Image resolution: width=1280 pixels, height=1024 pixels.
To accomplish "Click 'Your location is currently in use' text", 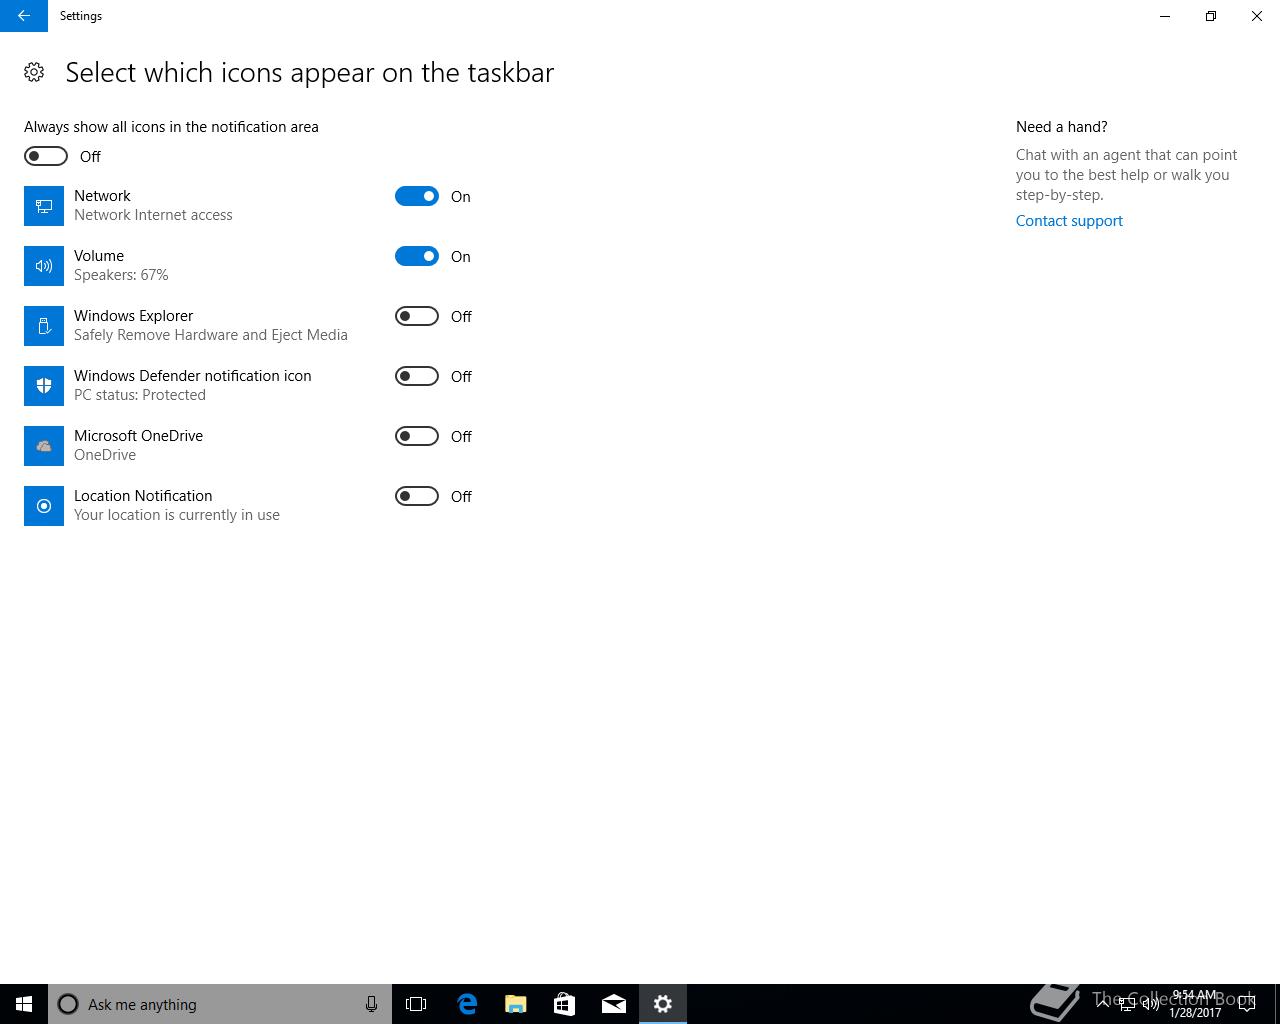I will tap(177, 515).
